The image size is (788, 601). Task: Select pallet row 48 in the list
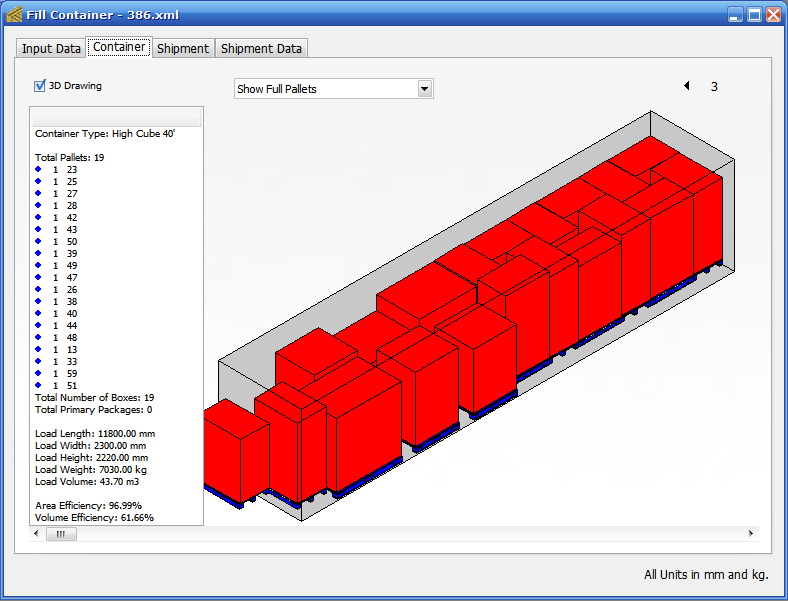click(56, 338)
